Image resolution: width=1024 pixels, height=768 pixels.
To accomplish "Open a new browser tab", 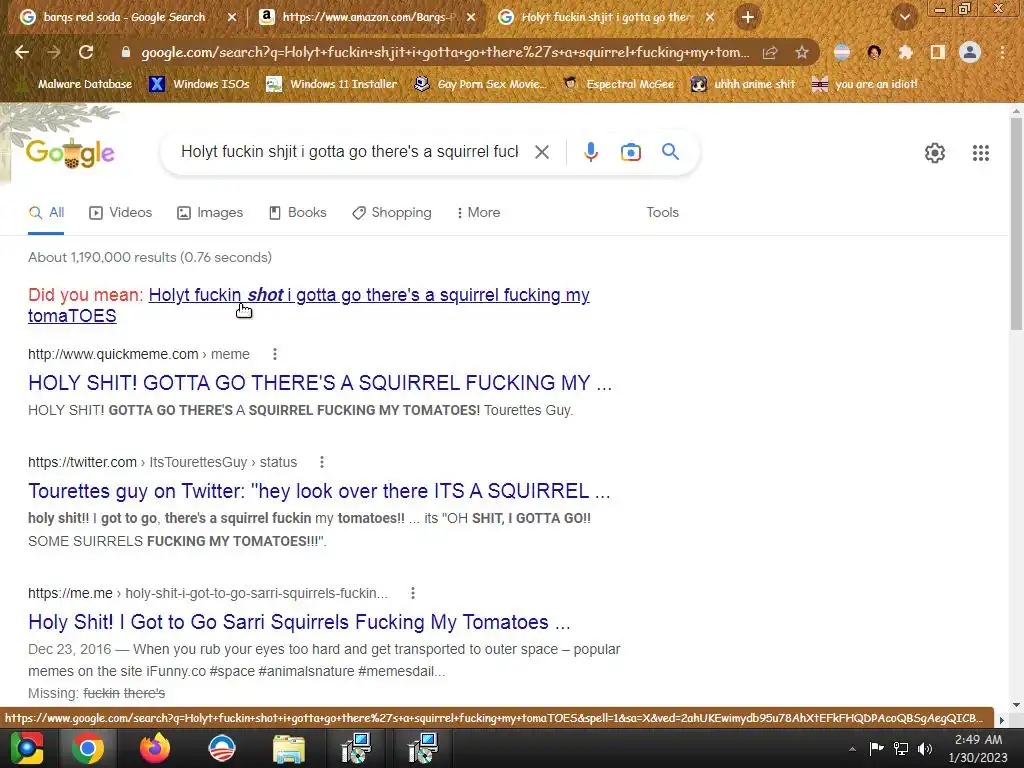I will [x=748, y=17].
